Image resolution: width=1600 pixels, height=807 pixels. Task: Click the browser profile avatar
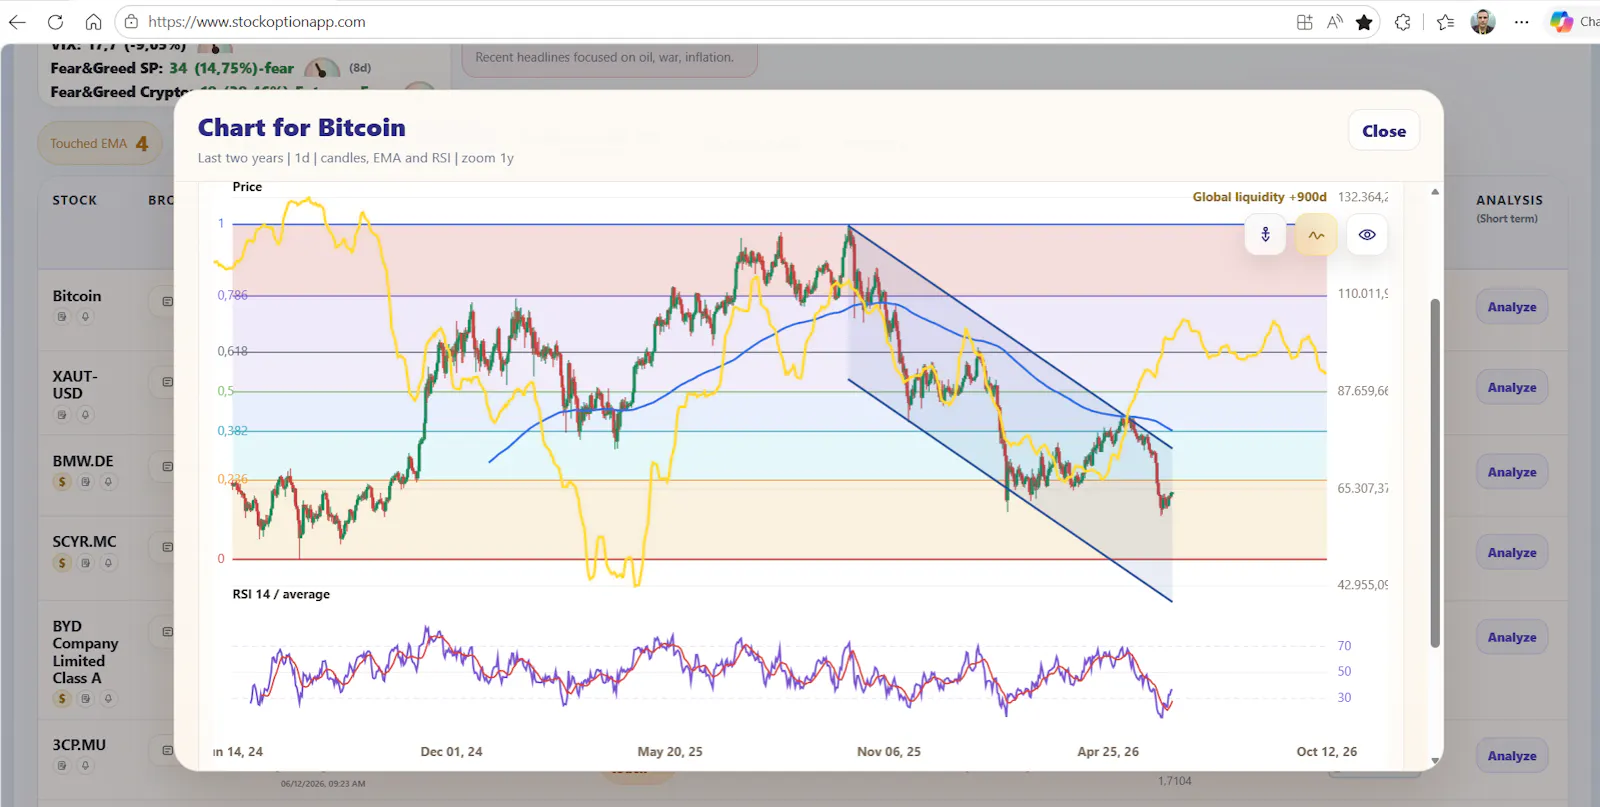pyautogui.click(x=1483, y=22)
